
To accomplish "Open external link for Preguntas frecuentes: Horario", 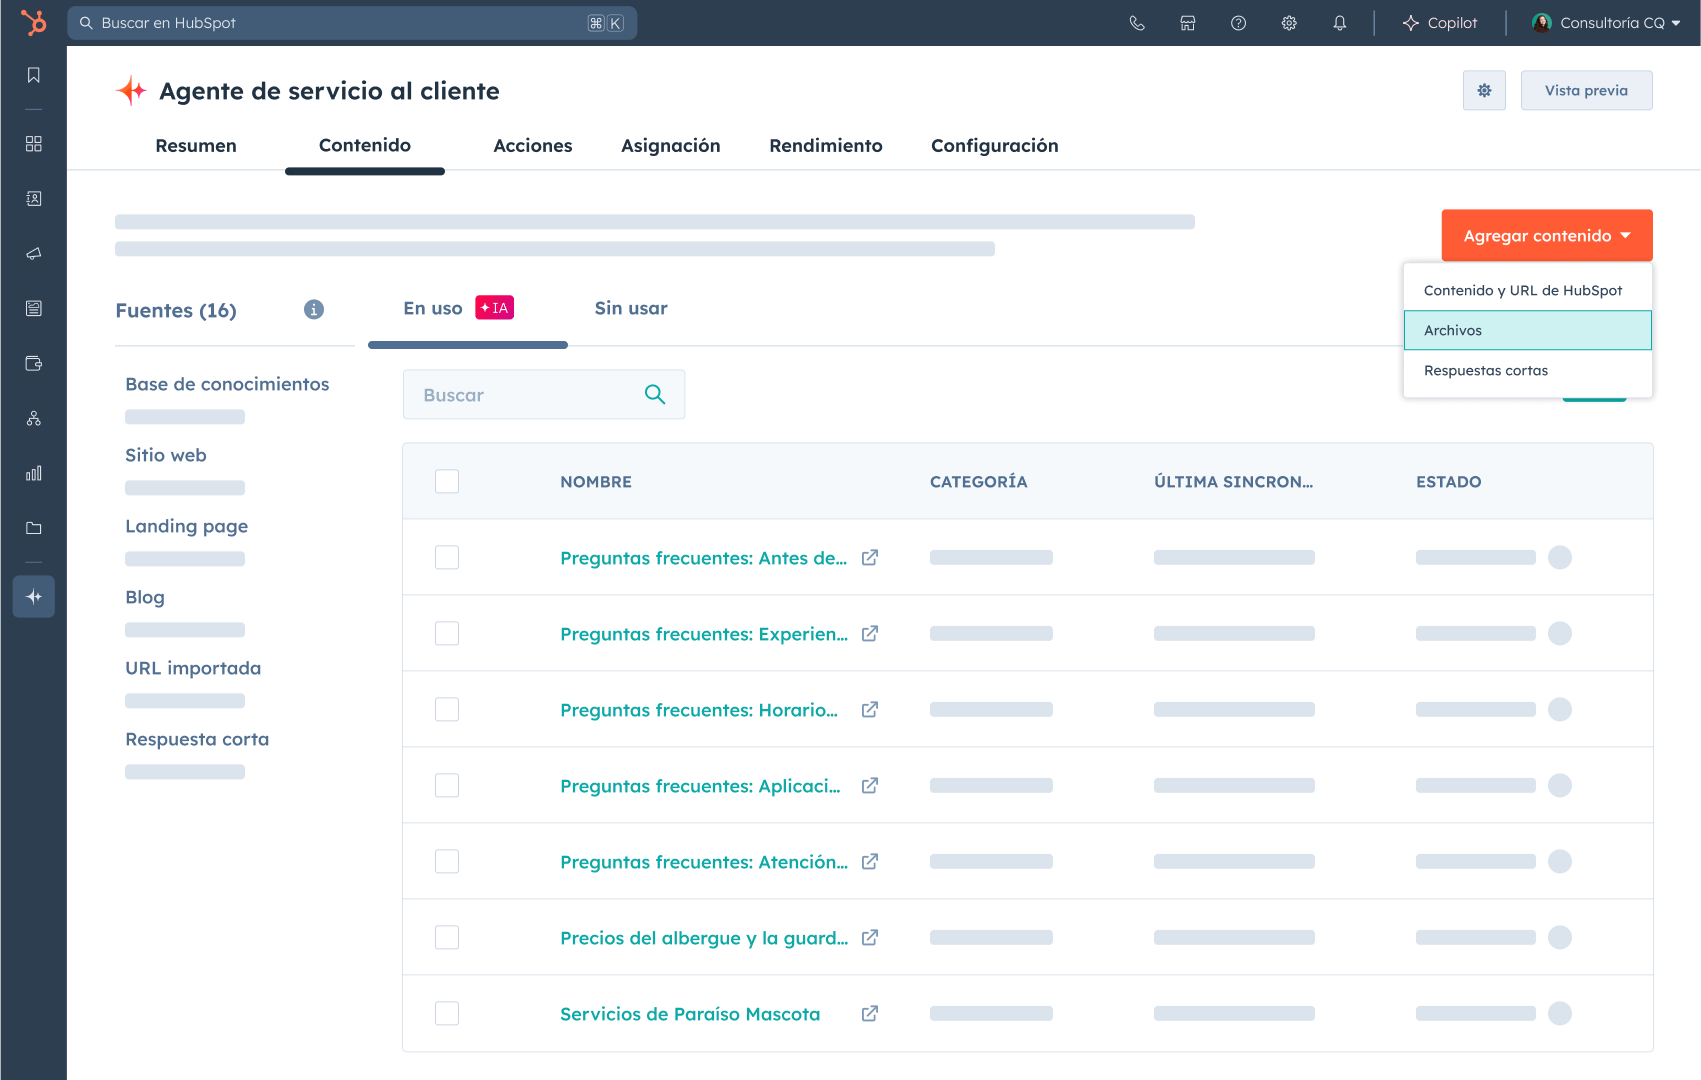I will pyautogui.click(x=870, y=709).
